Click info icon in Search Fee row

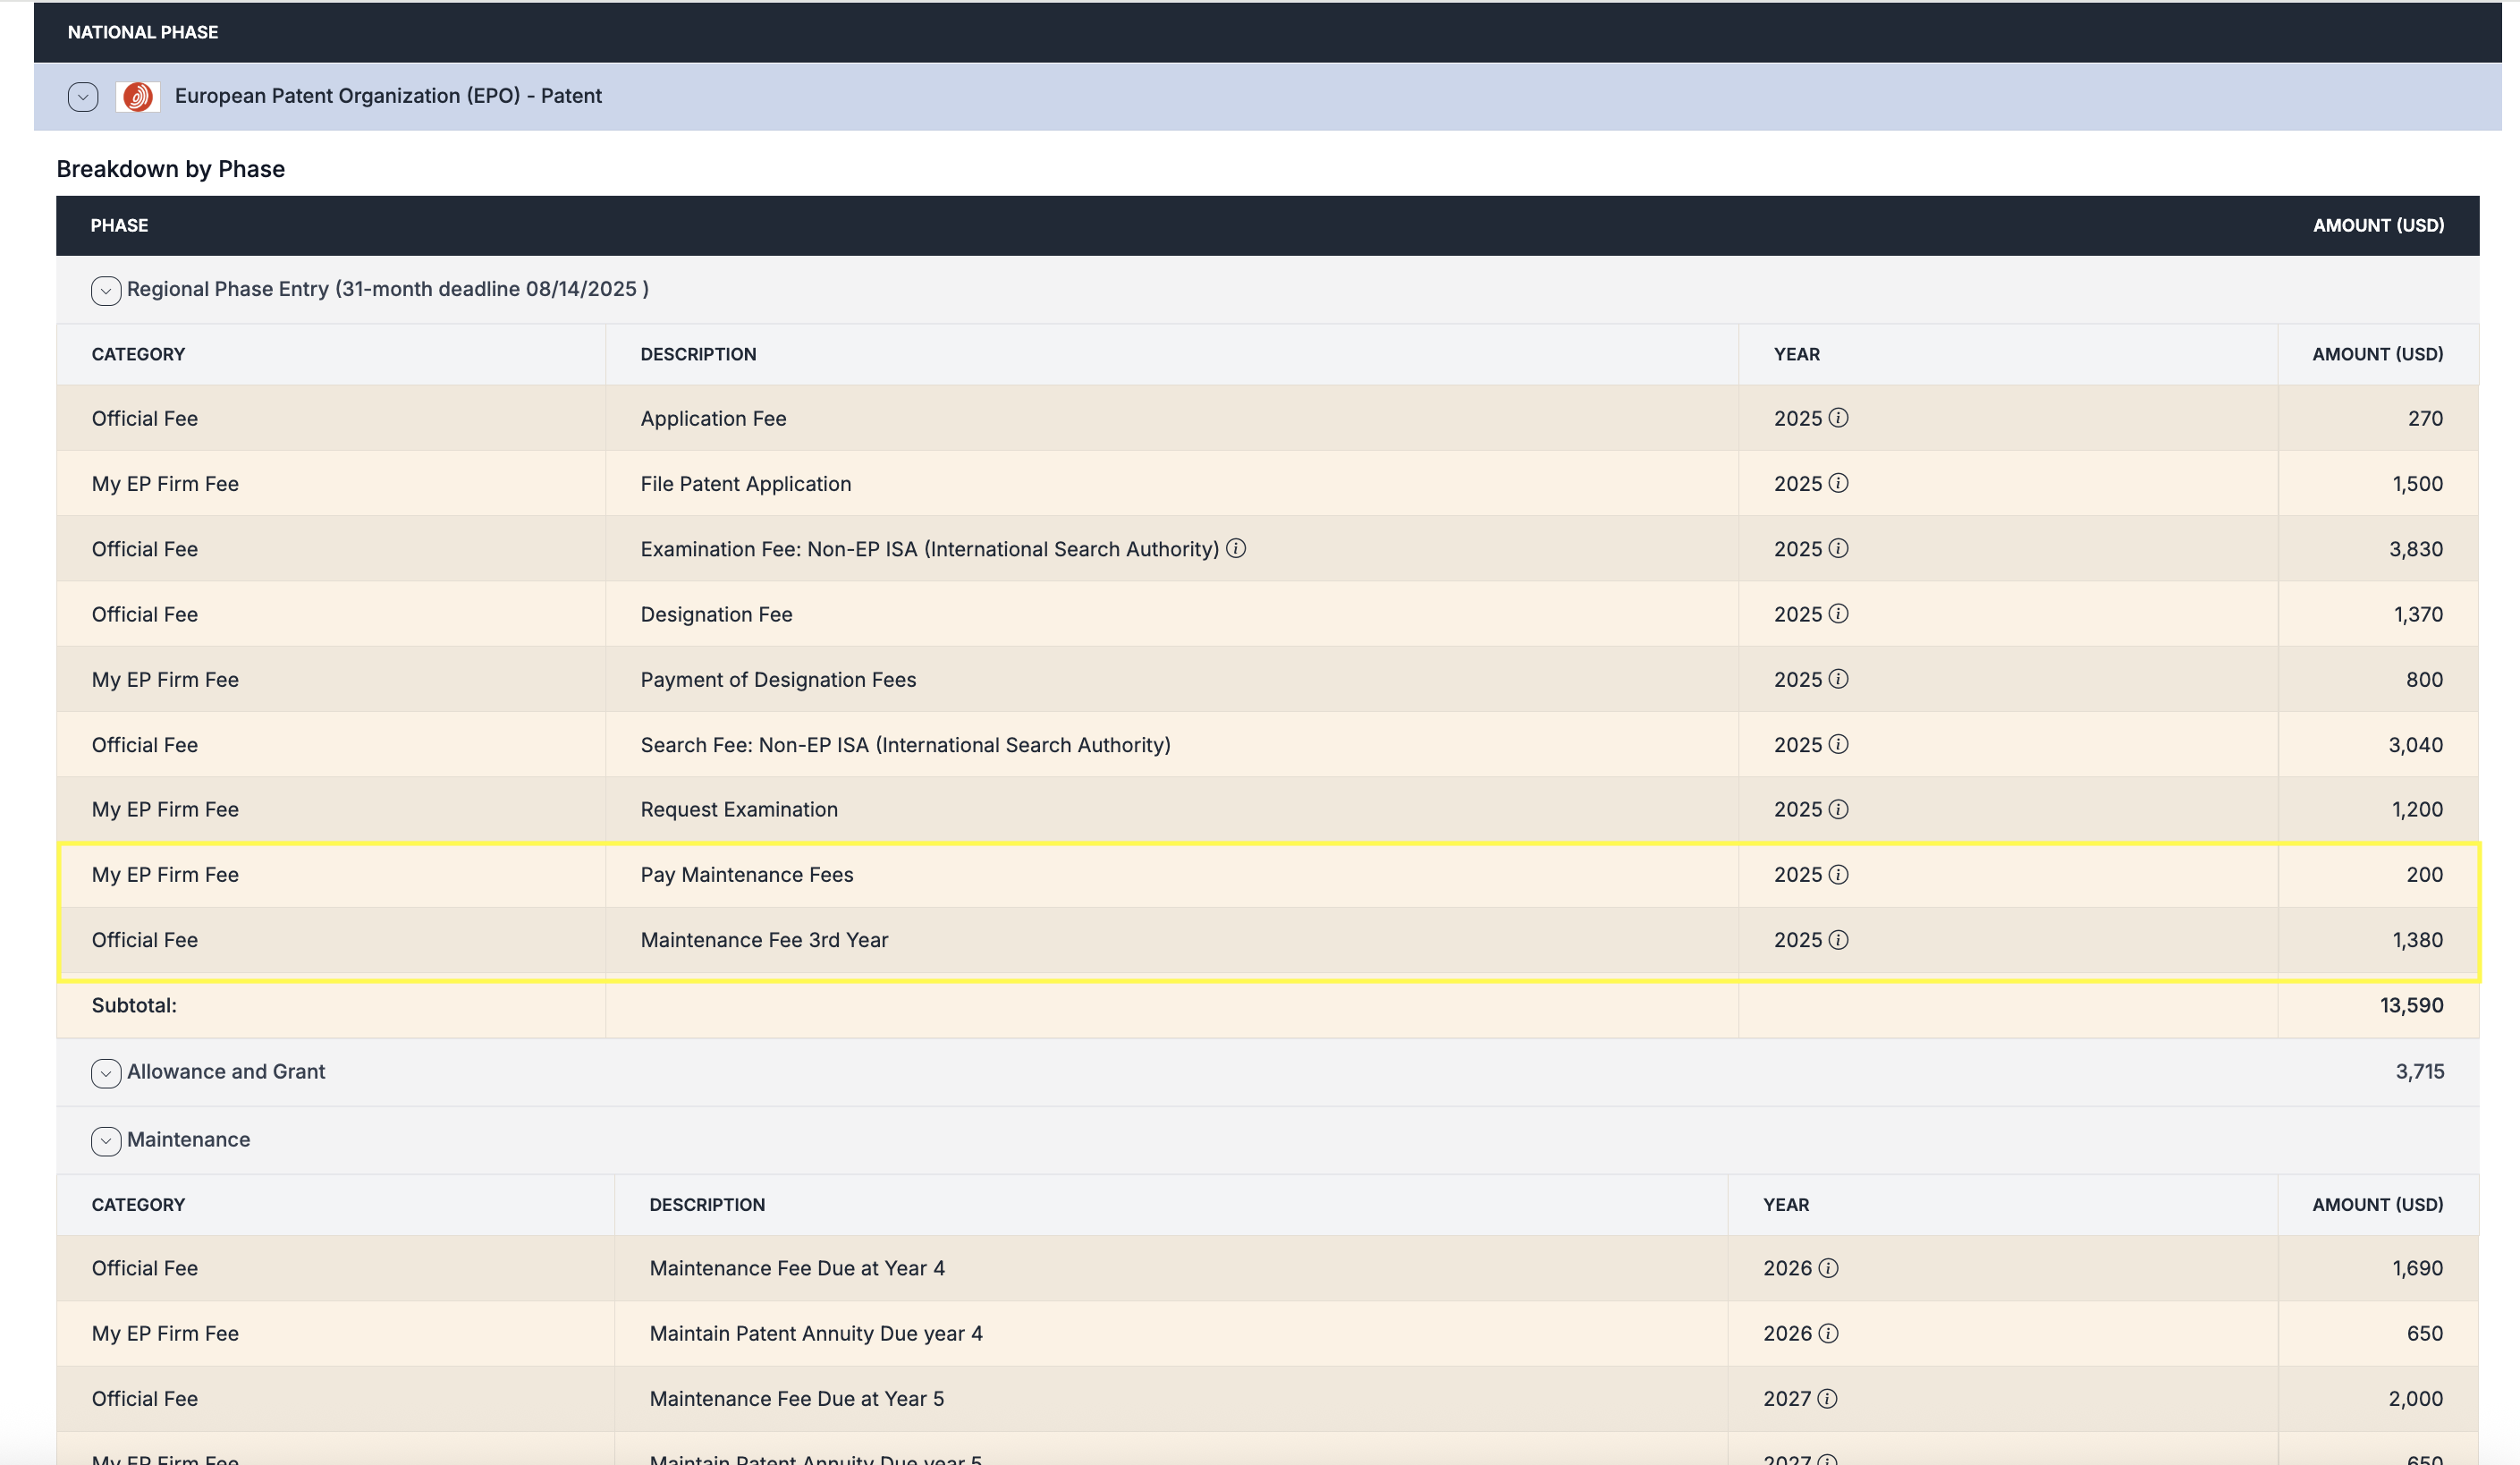pos(1838,744)
